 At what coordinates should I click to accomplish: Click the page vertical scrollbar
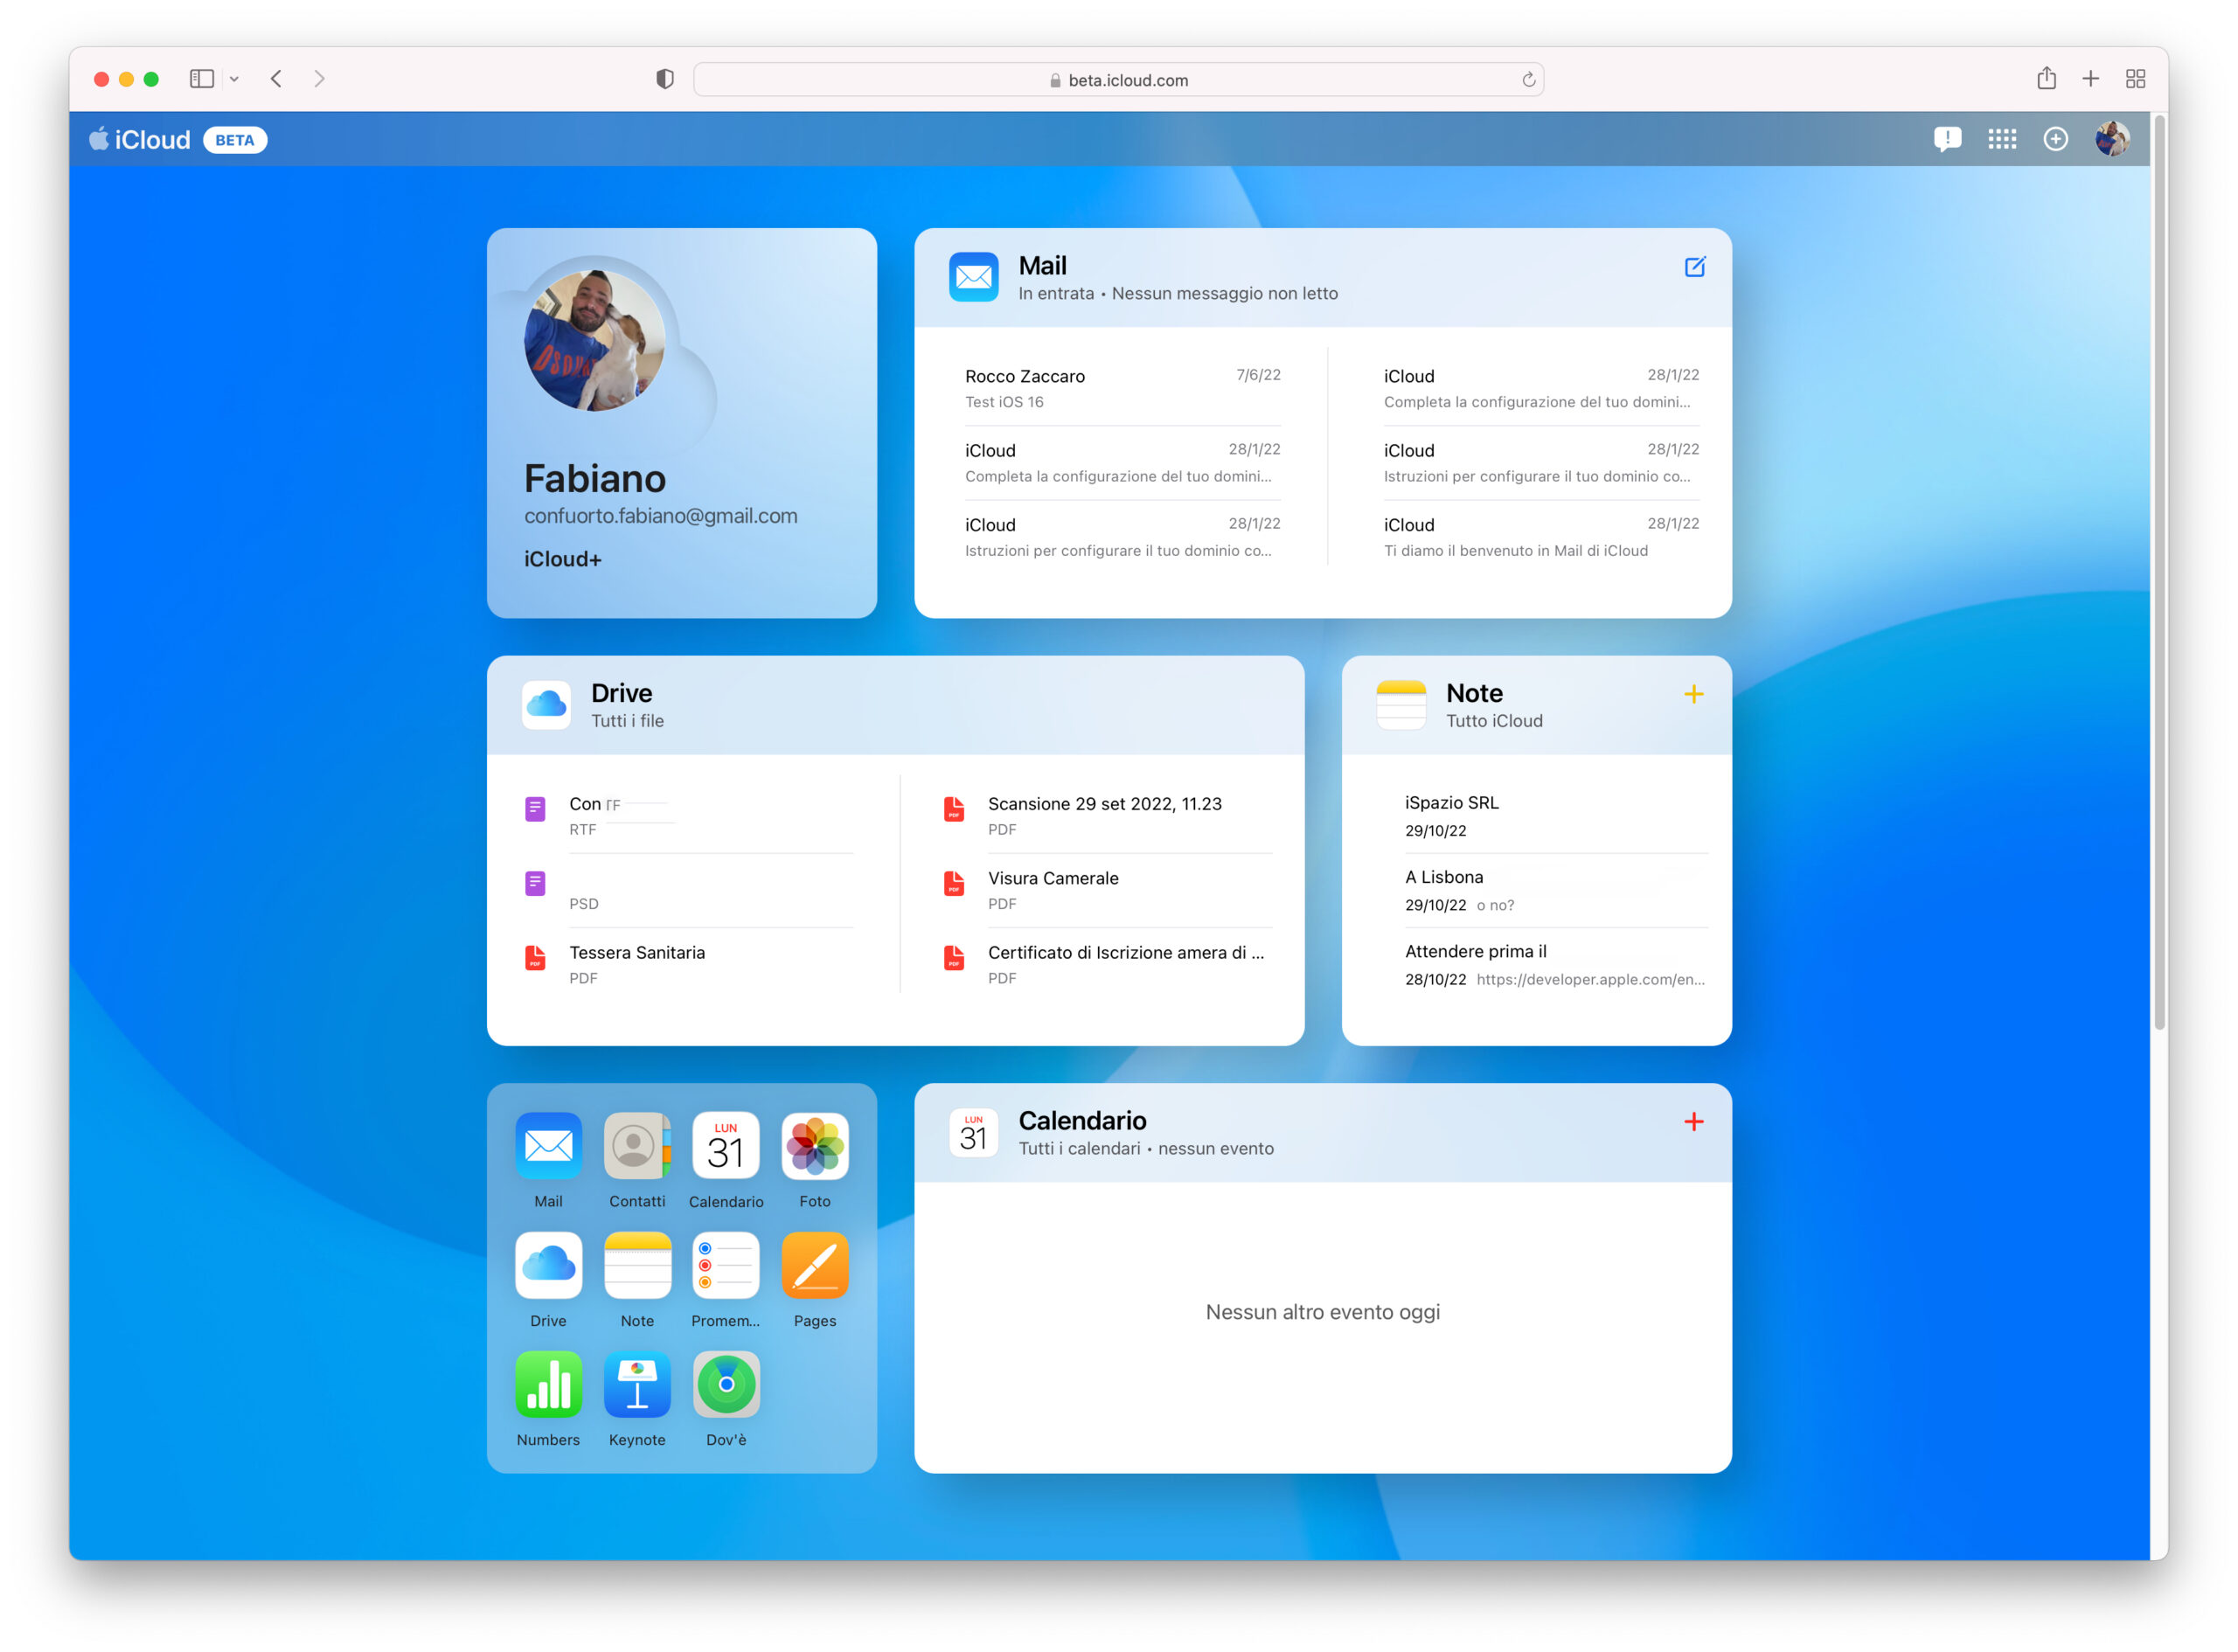click(x=2159, y=570)
